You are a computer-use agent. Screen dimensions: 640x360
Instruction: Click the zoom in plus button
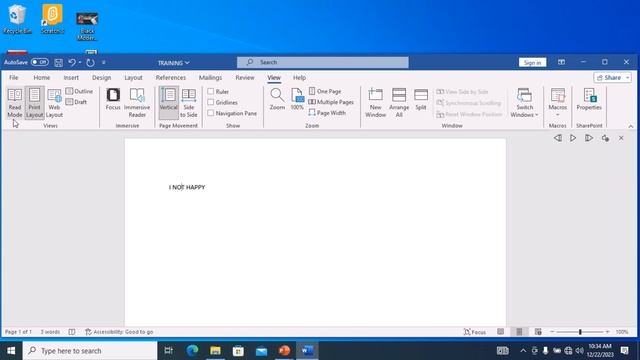coord(607,332)
